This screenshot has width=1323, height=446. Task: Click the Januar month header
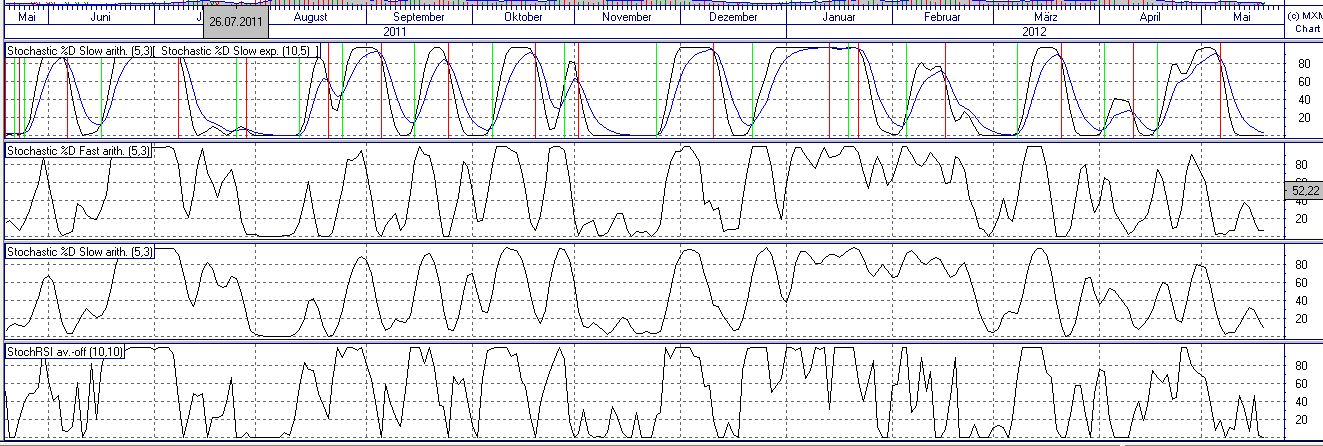[x=838, y=17]
